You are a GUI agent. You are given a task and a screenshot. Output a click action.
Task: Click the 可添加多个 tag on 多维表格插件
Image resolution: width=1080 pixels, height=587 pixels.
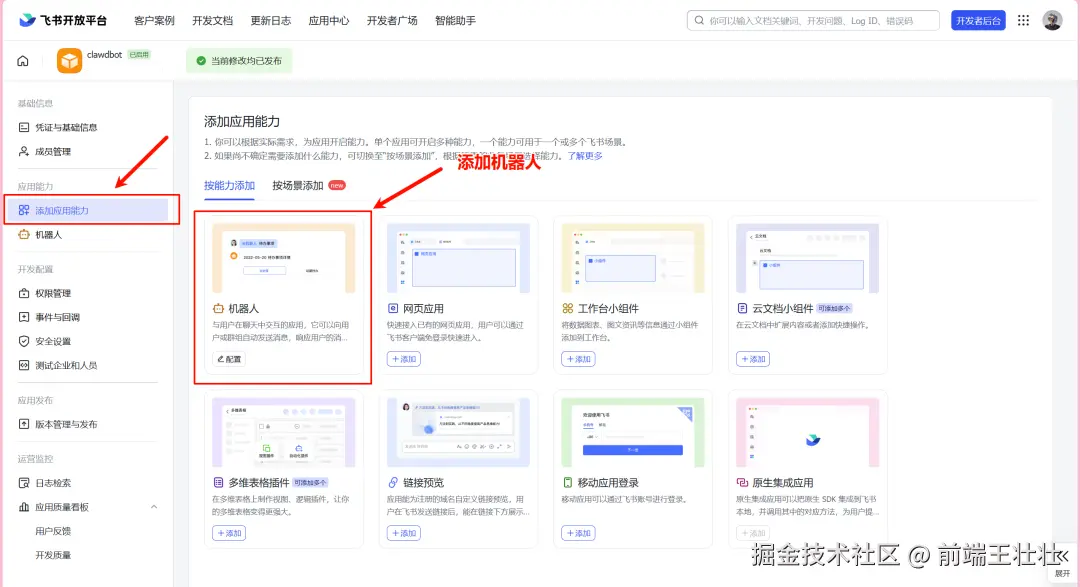tap(311, 482)
